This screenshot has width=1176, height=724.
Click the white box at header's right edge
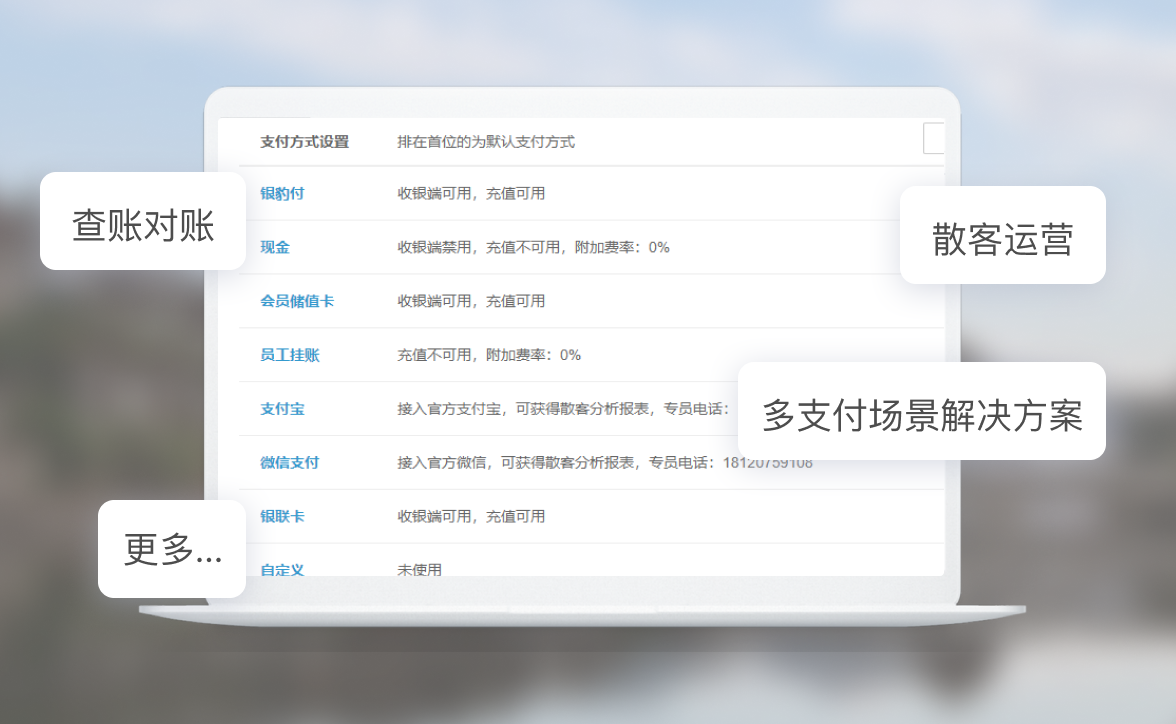934,138
